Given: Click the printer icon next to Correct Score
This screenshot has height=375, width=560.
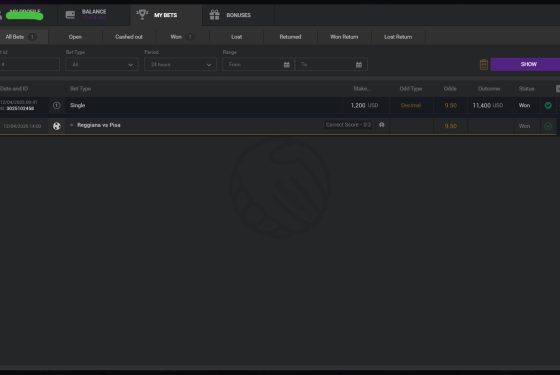Looking at the screenshot, I should [381, 125].
